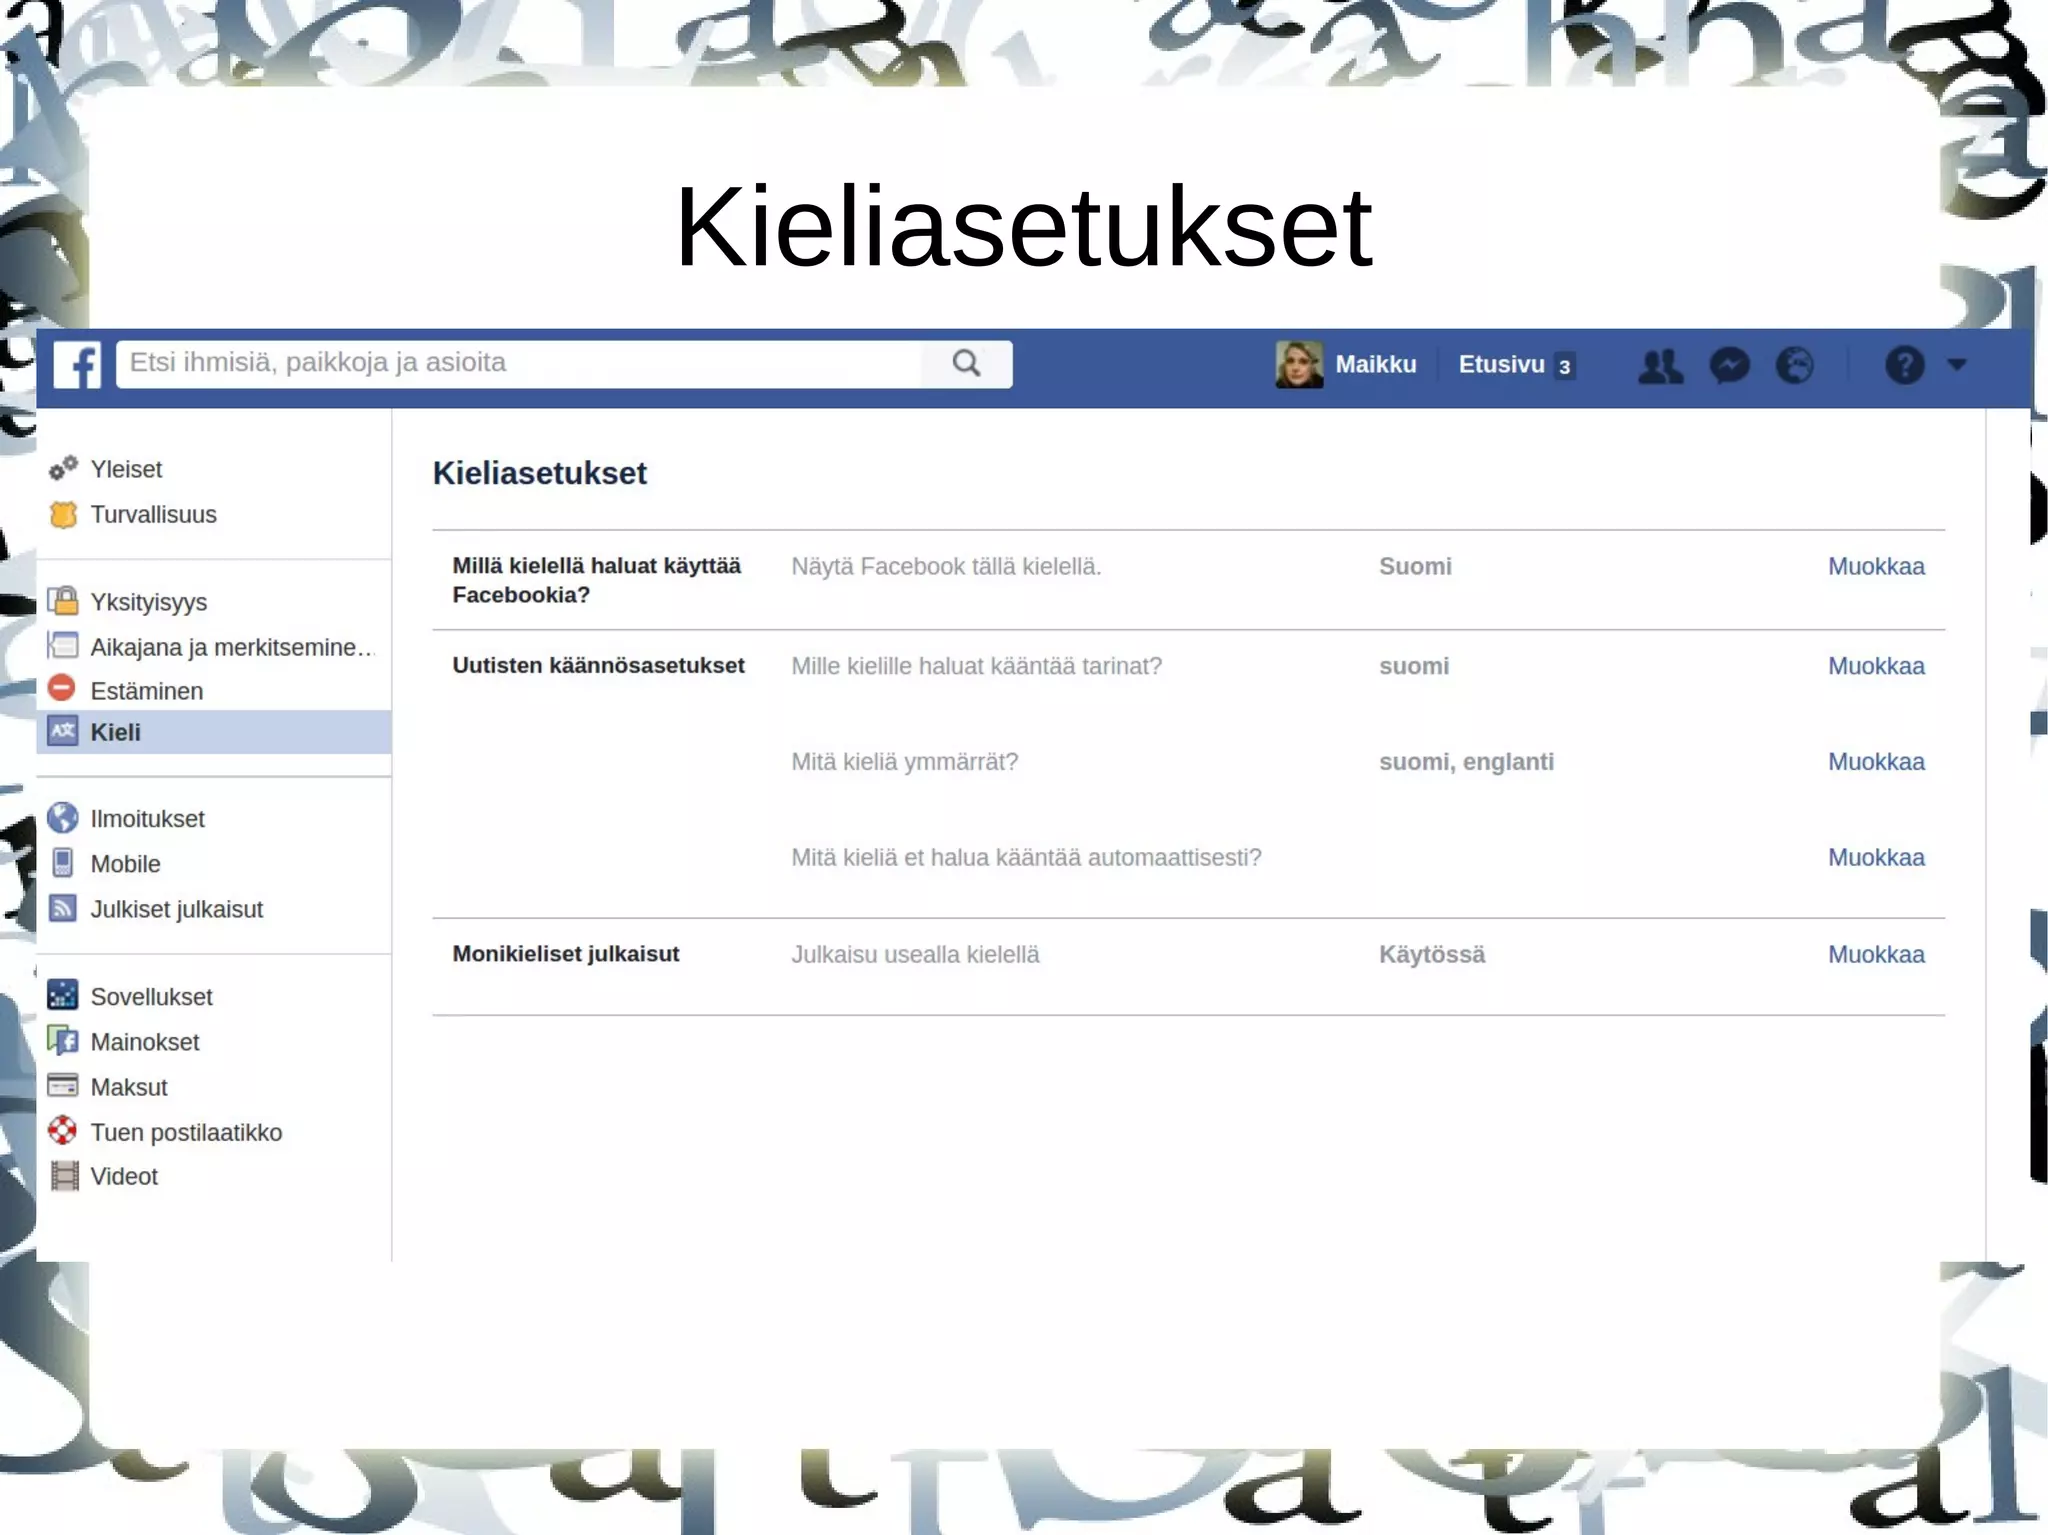Open Turvallisuus settings section

coord(153,514)
